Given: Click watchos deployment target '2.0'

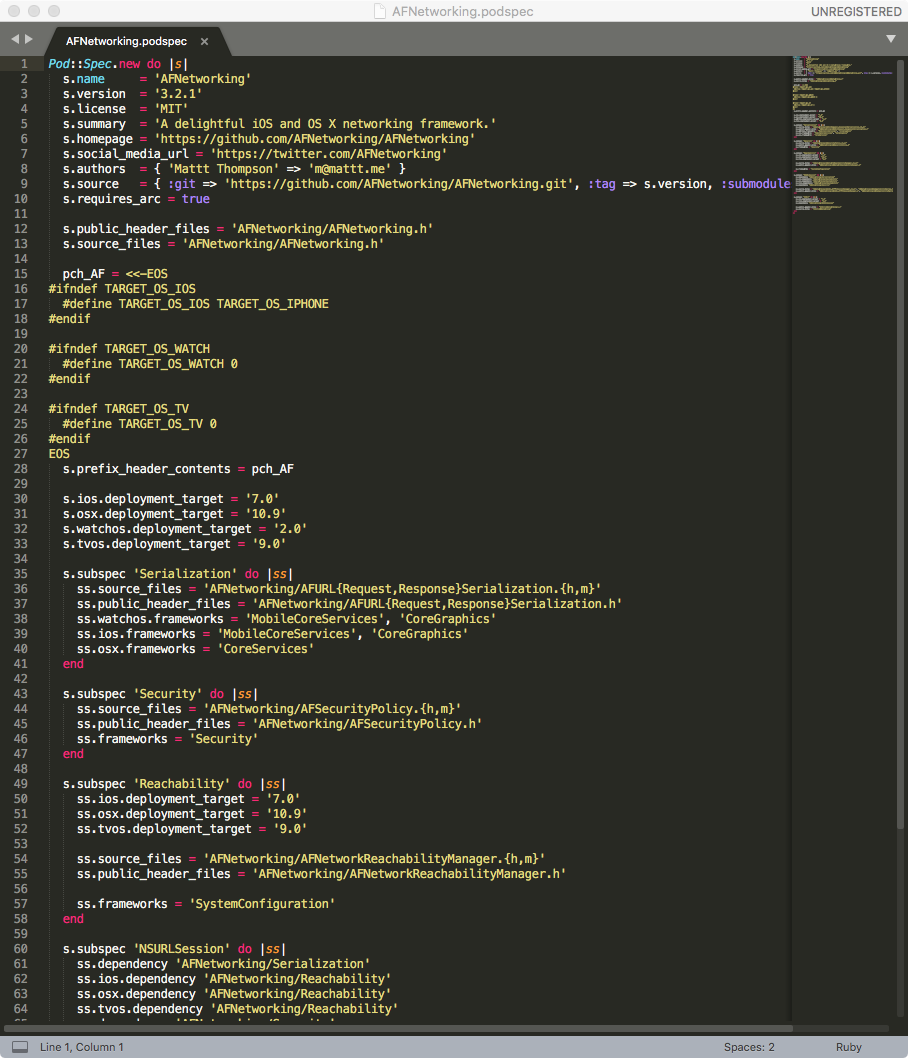Looking at the screenshot, I should tap(290, 529).
